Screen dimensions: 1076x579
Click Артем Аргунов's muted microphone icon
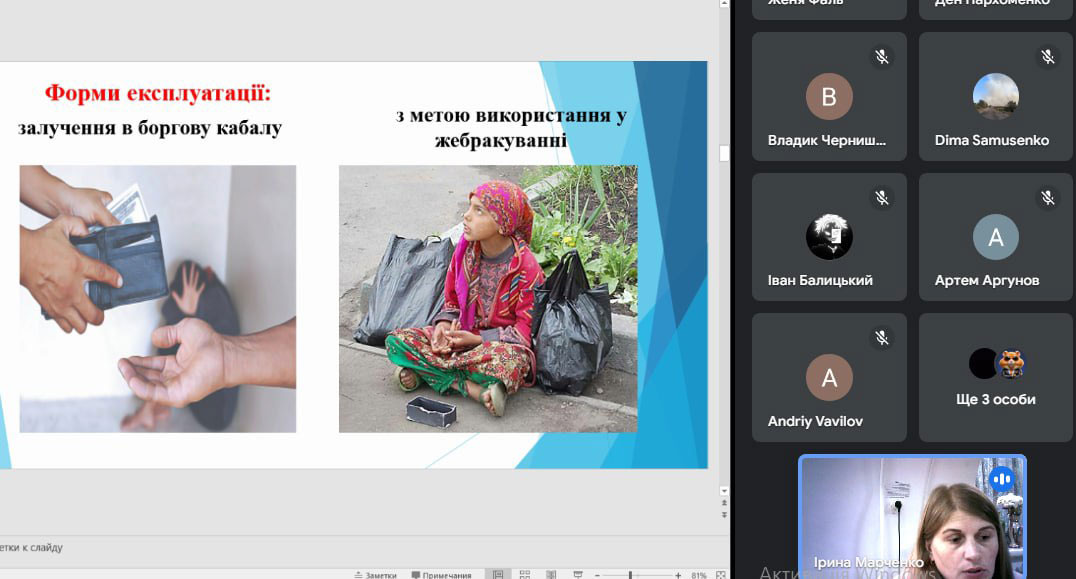point(1048,198)
